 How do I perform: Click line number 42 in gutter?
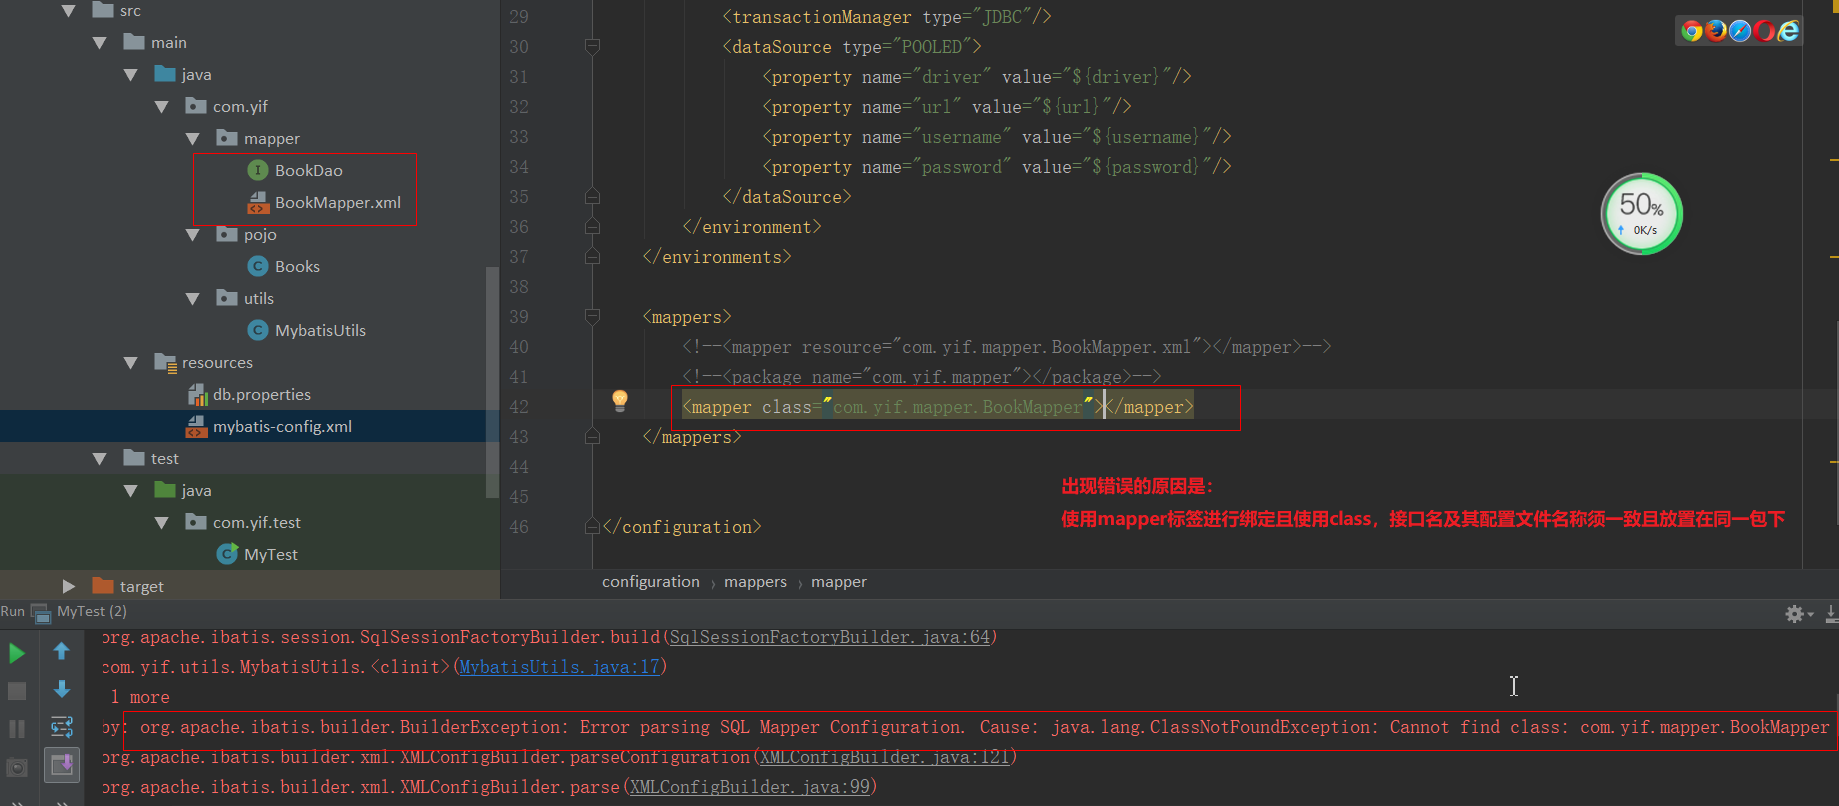pos(519,407)
